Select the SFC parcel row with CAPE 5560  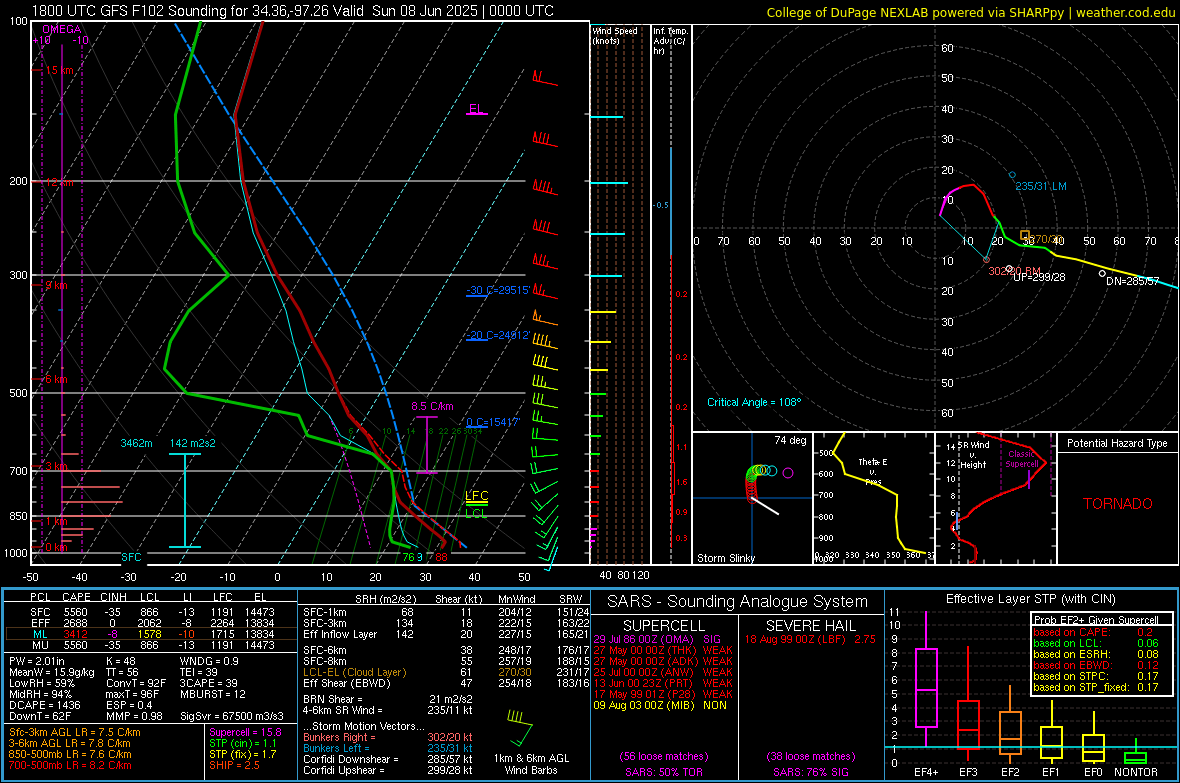[x=151, y=612]
